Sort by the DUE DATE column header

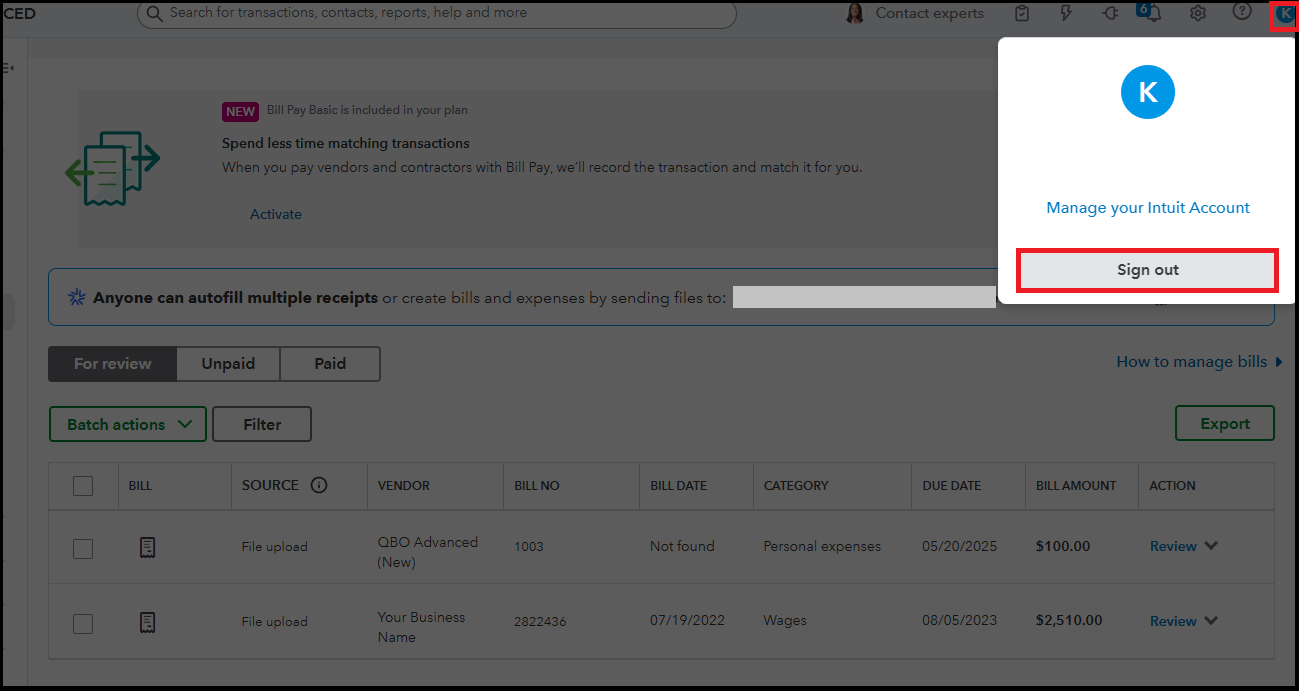[x=952, y=486]
